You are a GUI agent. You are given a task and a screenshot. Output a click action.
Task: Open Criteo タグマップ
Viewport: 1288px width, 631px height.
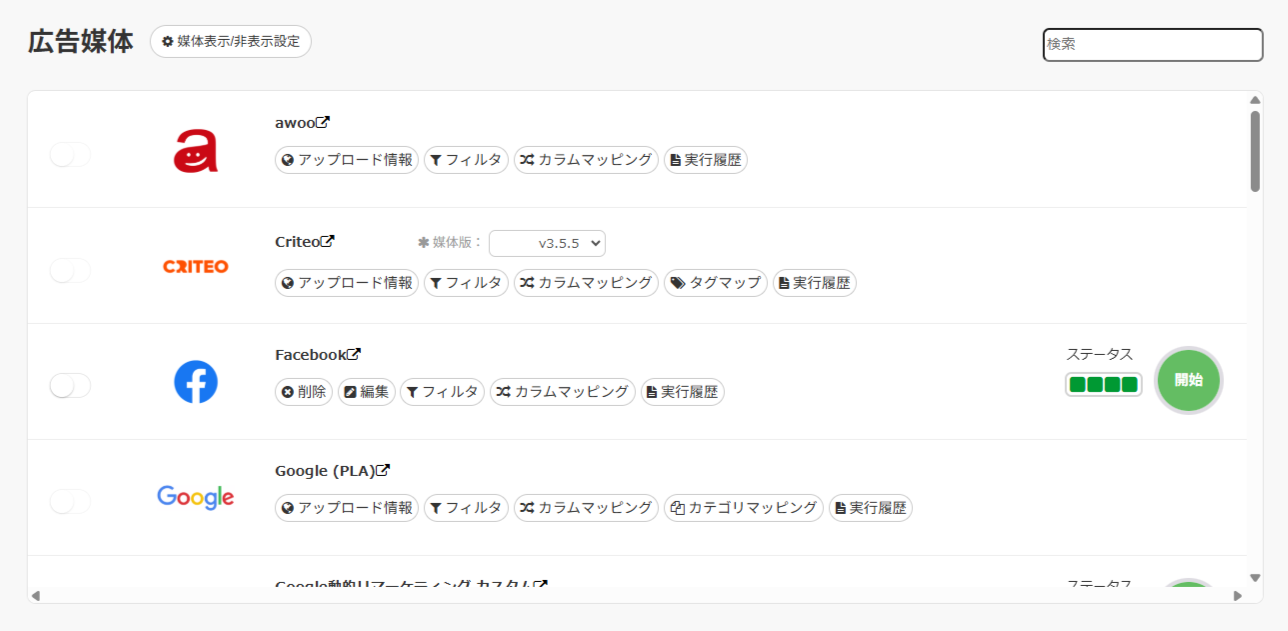[x=716, y=283]
